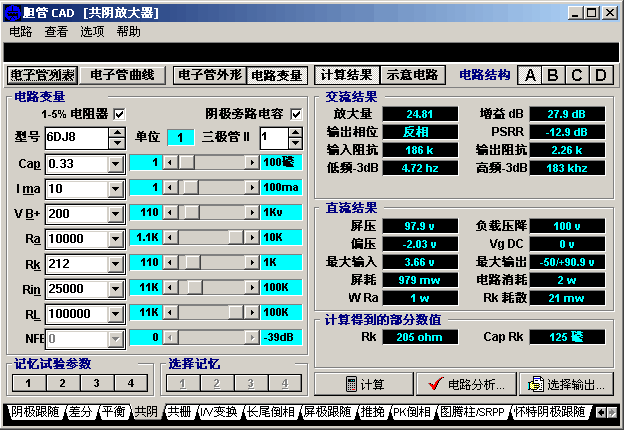The width and height of the screenshot is (624, 430).
Task: Toggle the 1-5% 电阻器 checkbox
Action: coord(119,114)
